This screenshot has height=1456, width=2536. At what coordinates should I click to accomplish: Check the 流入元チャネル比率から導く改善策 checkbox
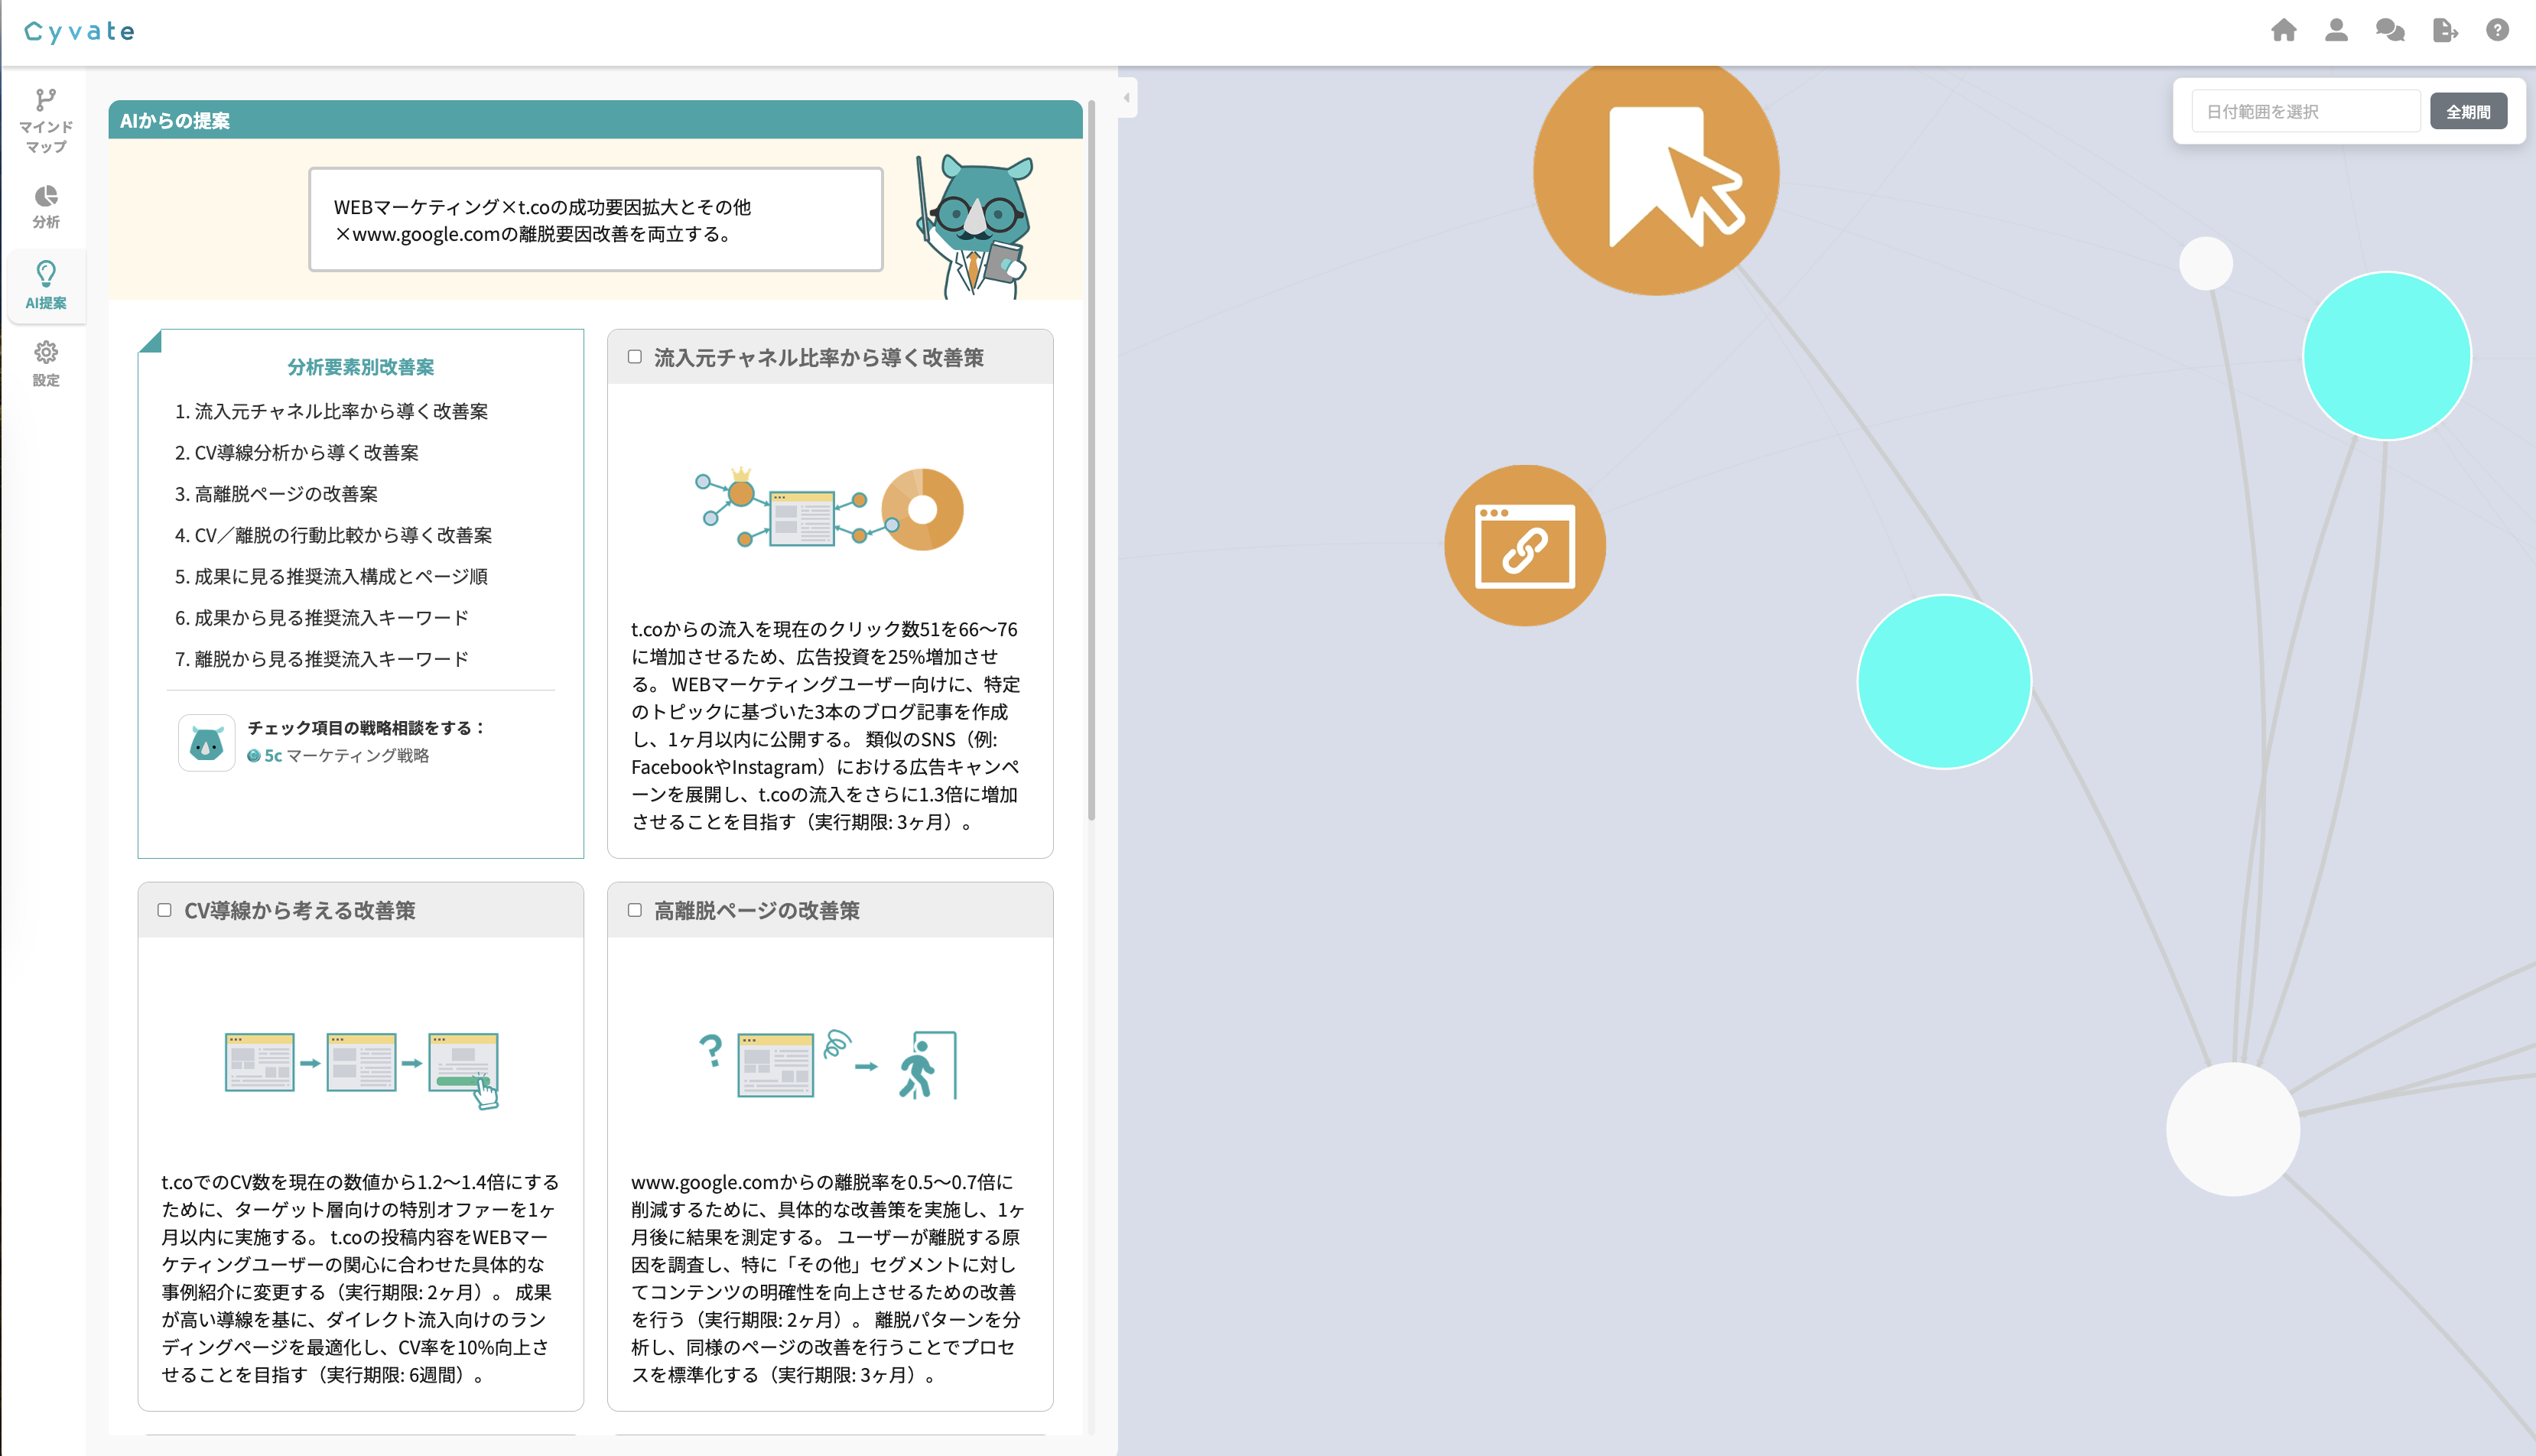(x=634, y=357)
